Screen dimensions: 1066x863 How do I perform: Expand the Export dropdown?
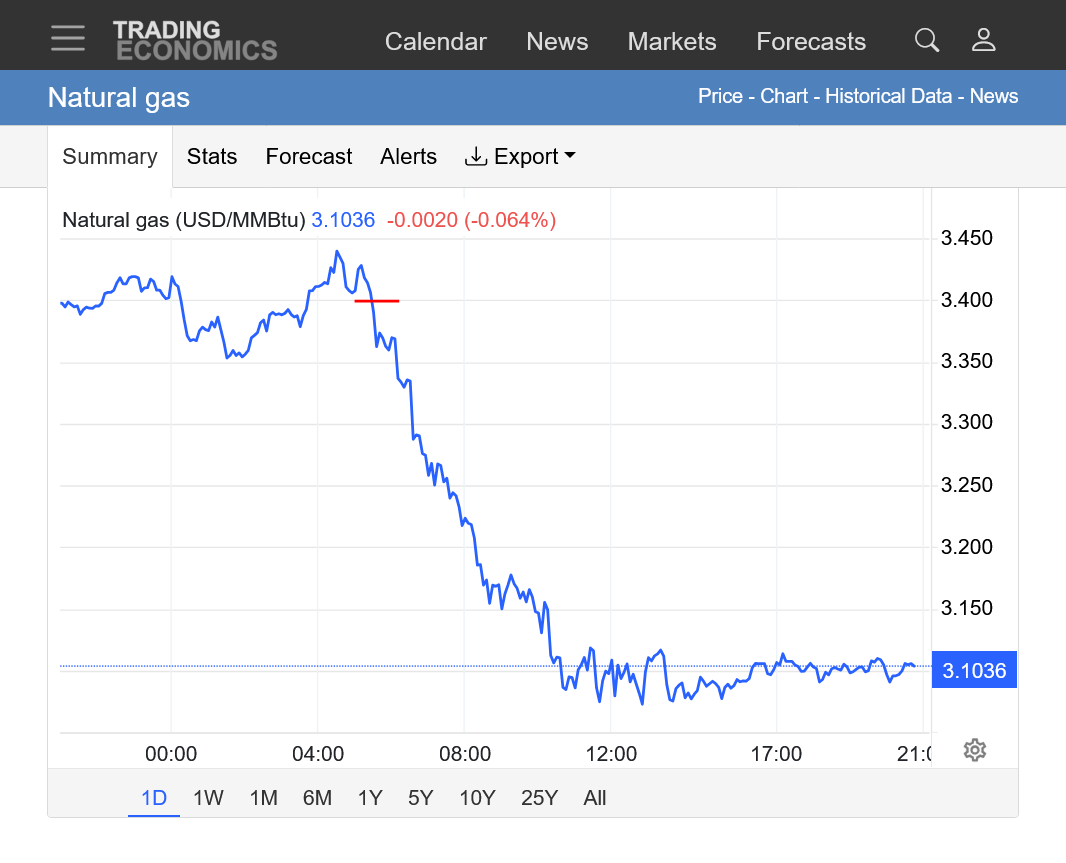520,157
